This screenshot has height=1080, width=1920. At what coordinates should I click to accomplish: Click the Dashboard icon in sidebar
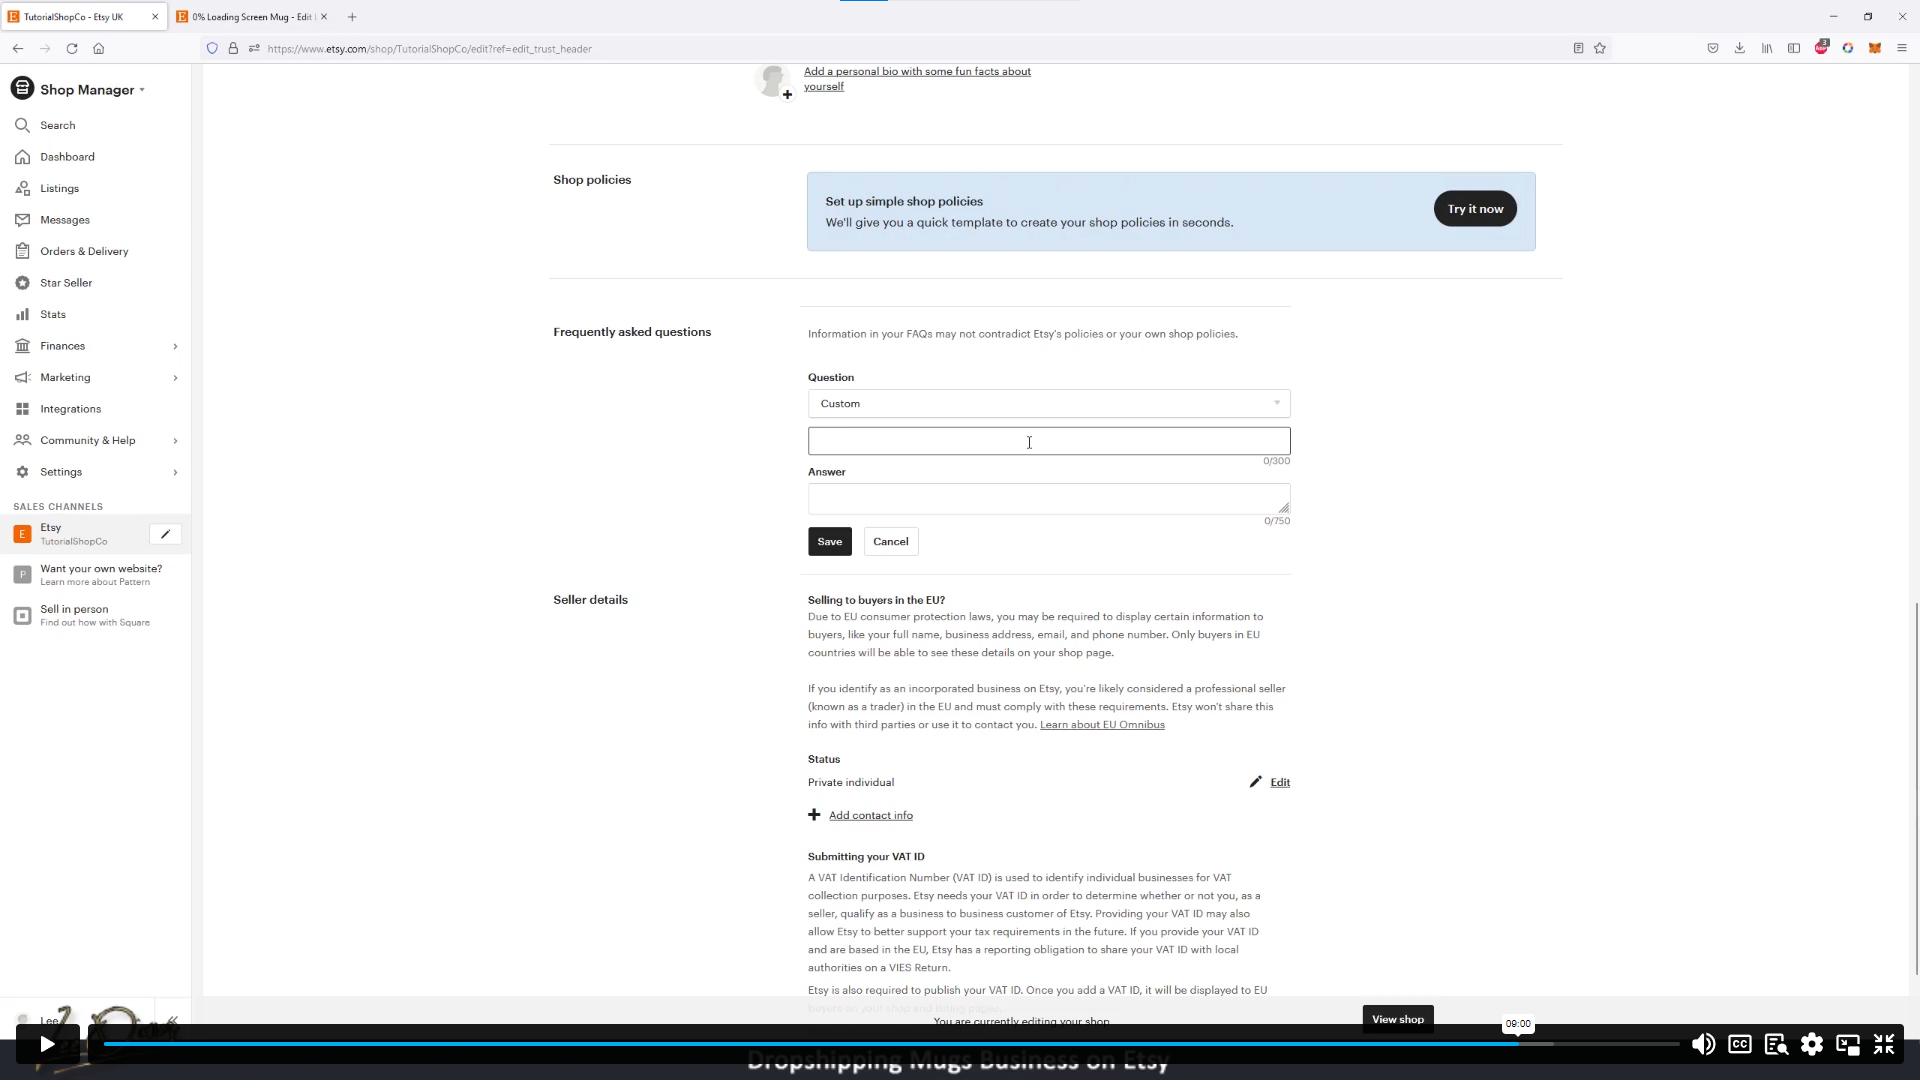22,157
